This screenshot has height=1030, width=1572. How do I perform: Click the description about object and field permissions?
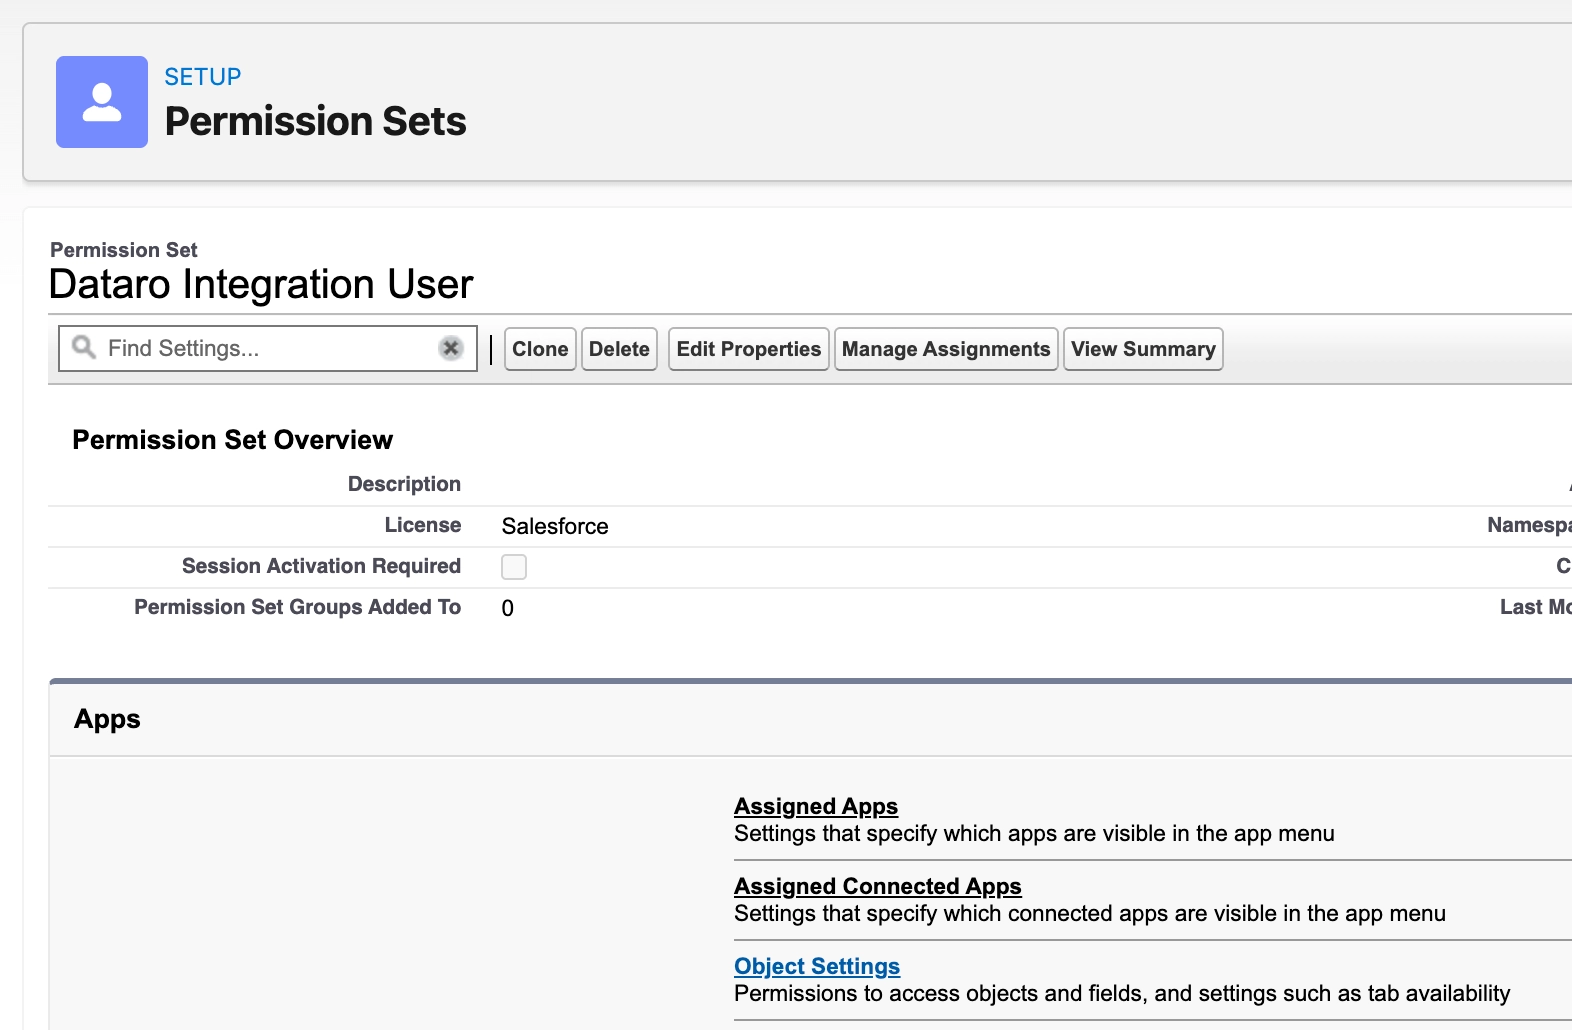(1122, 993)
